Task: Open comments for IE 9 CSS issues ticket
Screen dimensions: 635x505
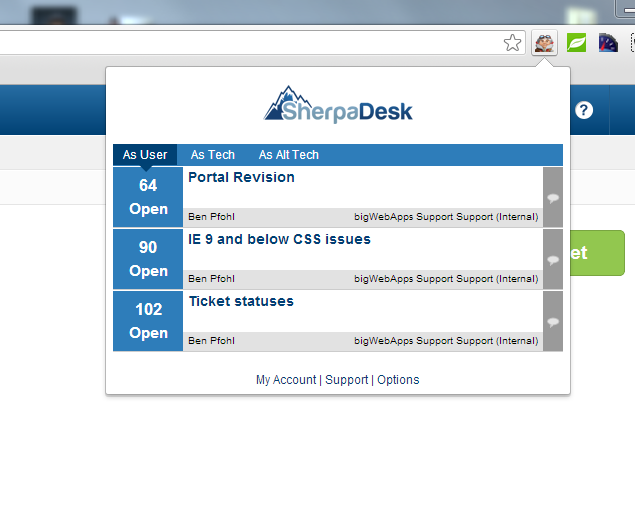Action: coord(553,260)
